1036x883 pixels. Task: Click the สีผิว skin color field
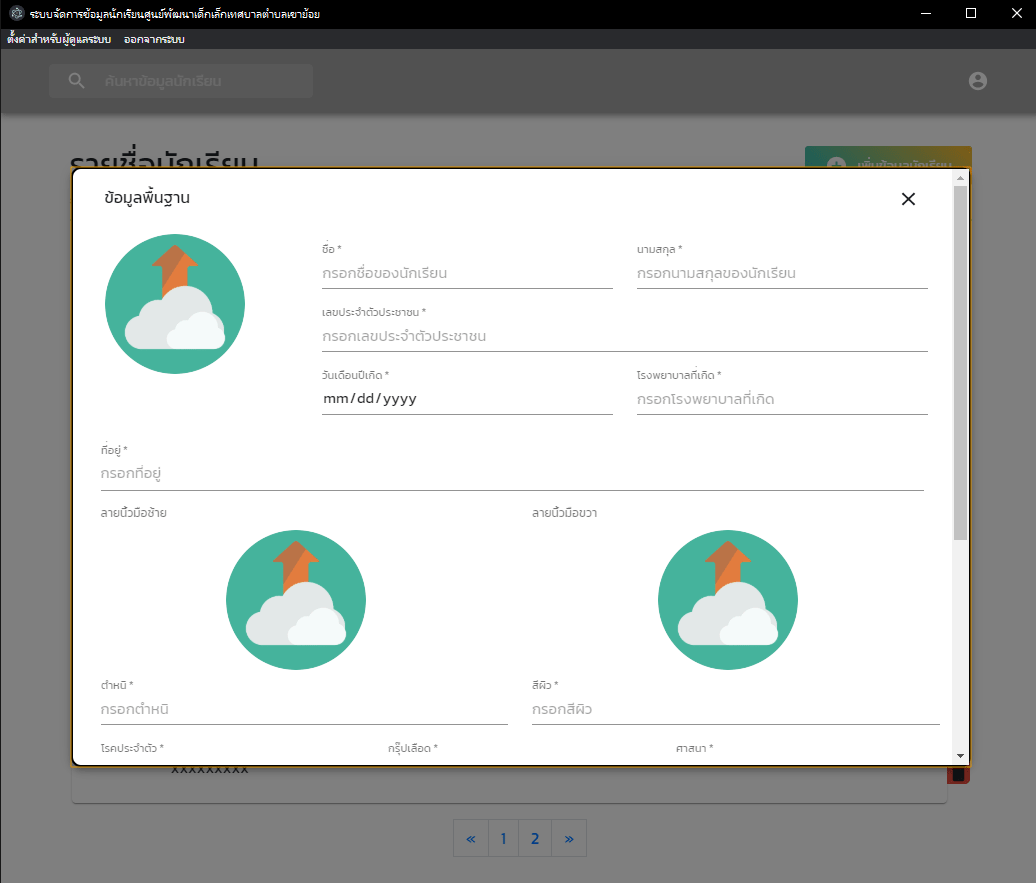734,710
